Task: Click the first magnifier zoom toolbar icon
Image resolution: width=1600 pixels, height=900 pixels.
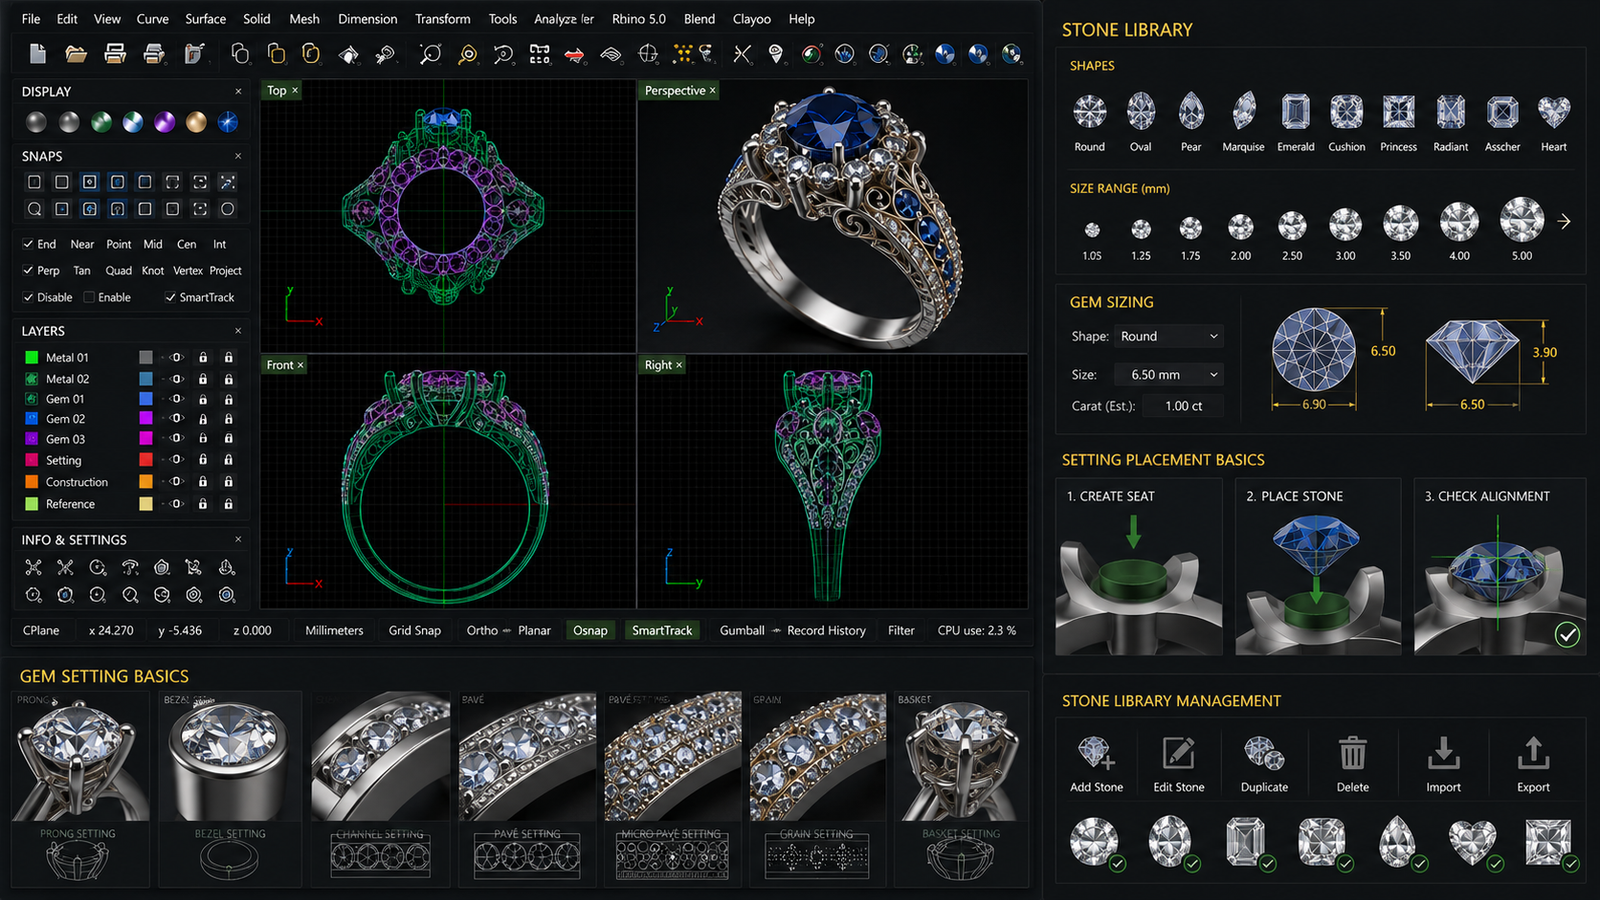Action: coord(430,54)
